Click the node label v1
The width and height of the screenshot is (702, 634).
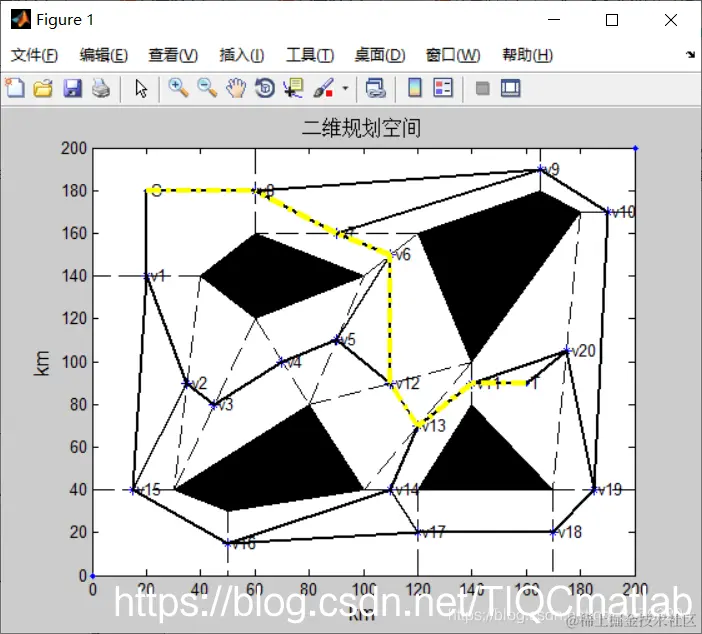(x=158, y=276)
